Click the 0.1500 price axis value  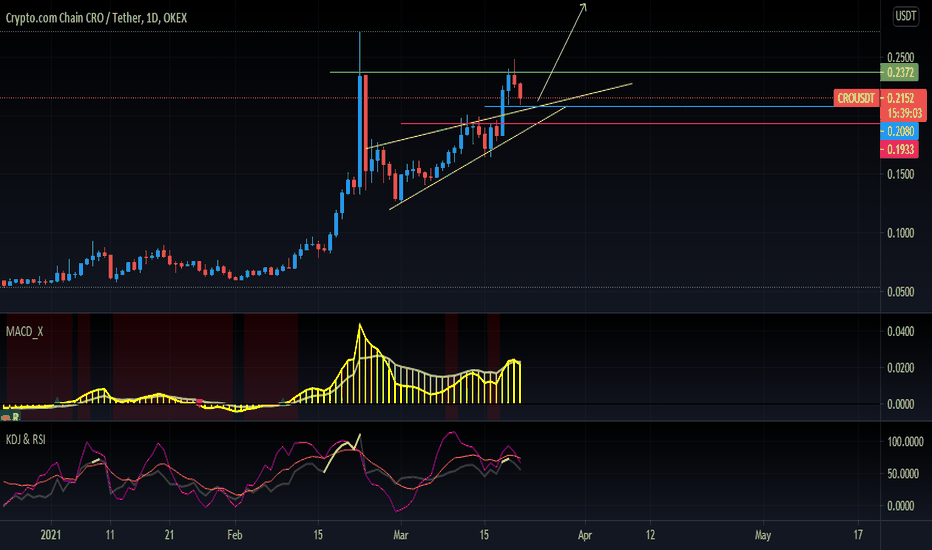pos(900,174)
